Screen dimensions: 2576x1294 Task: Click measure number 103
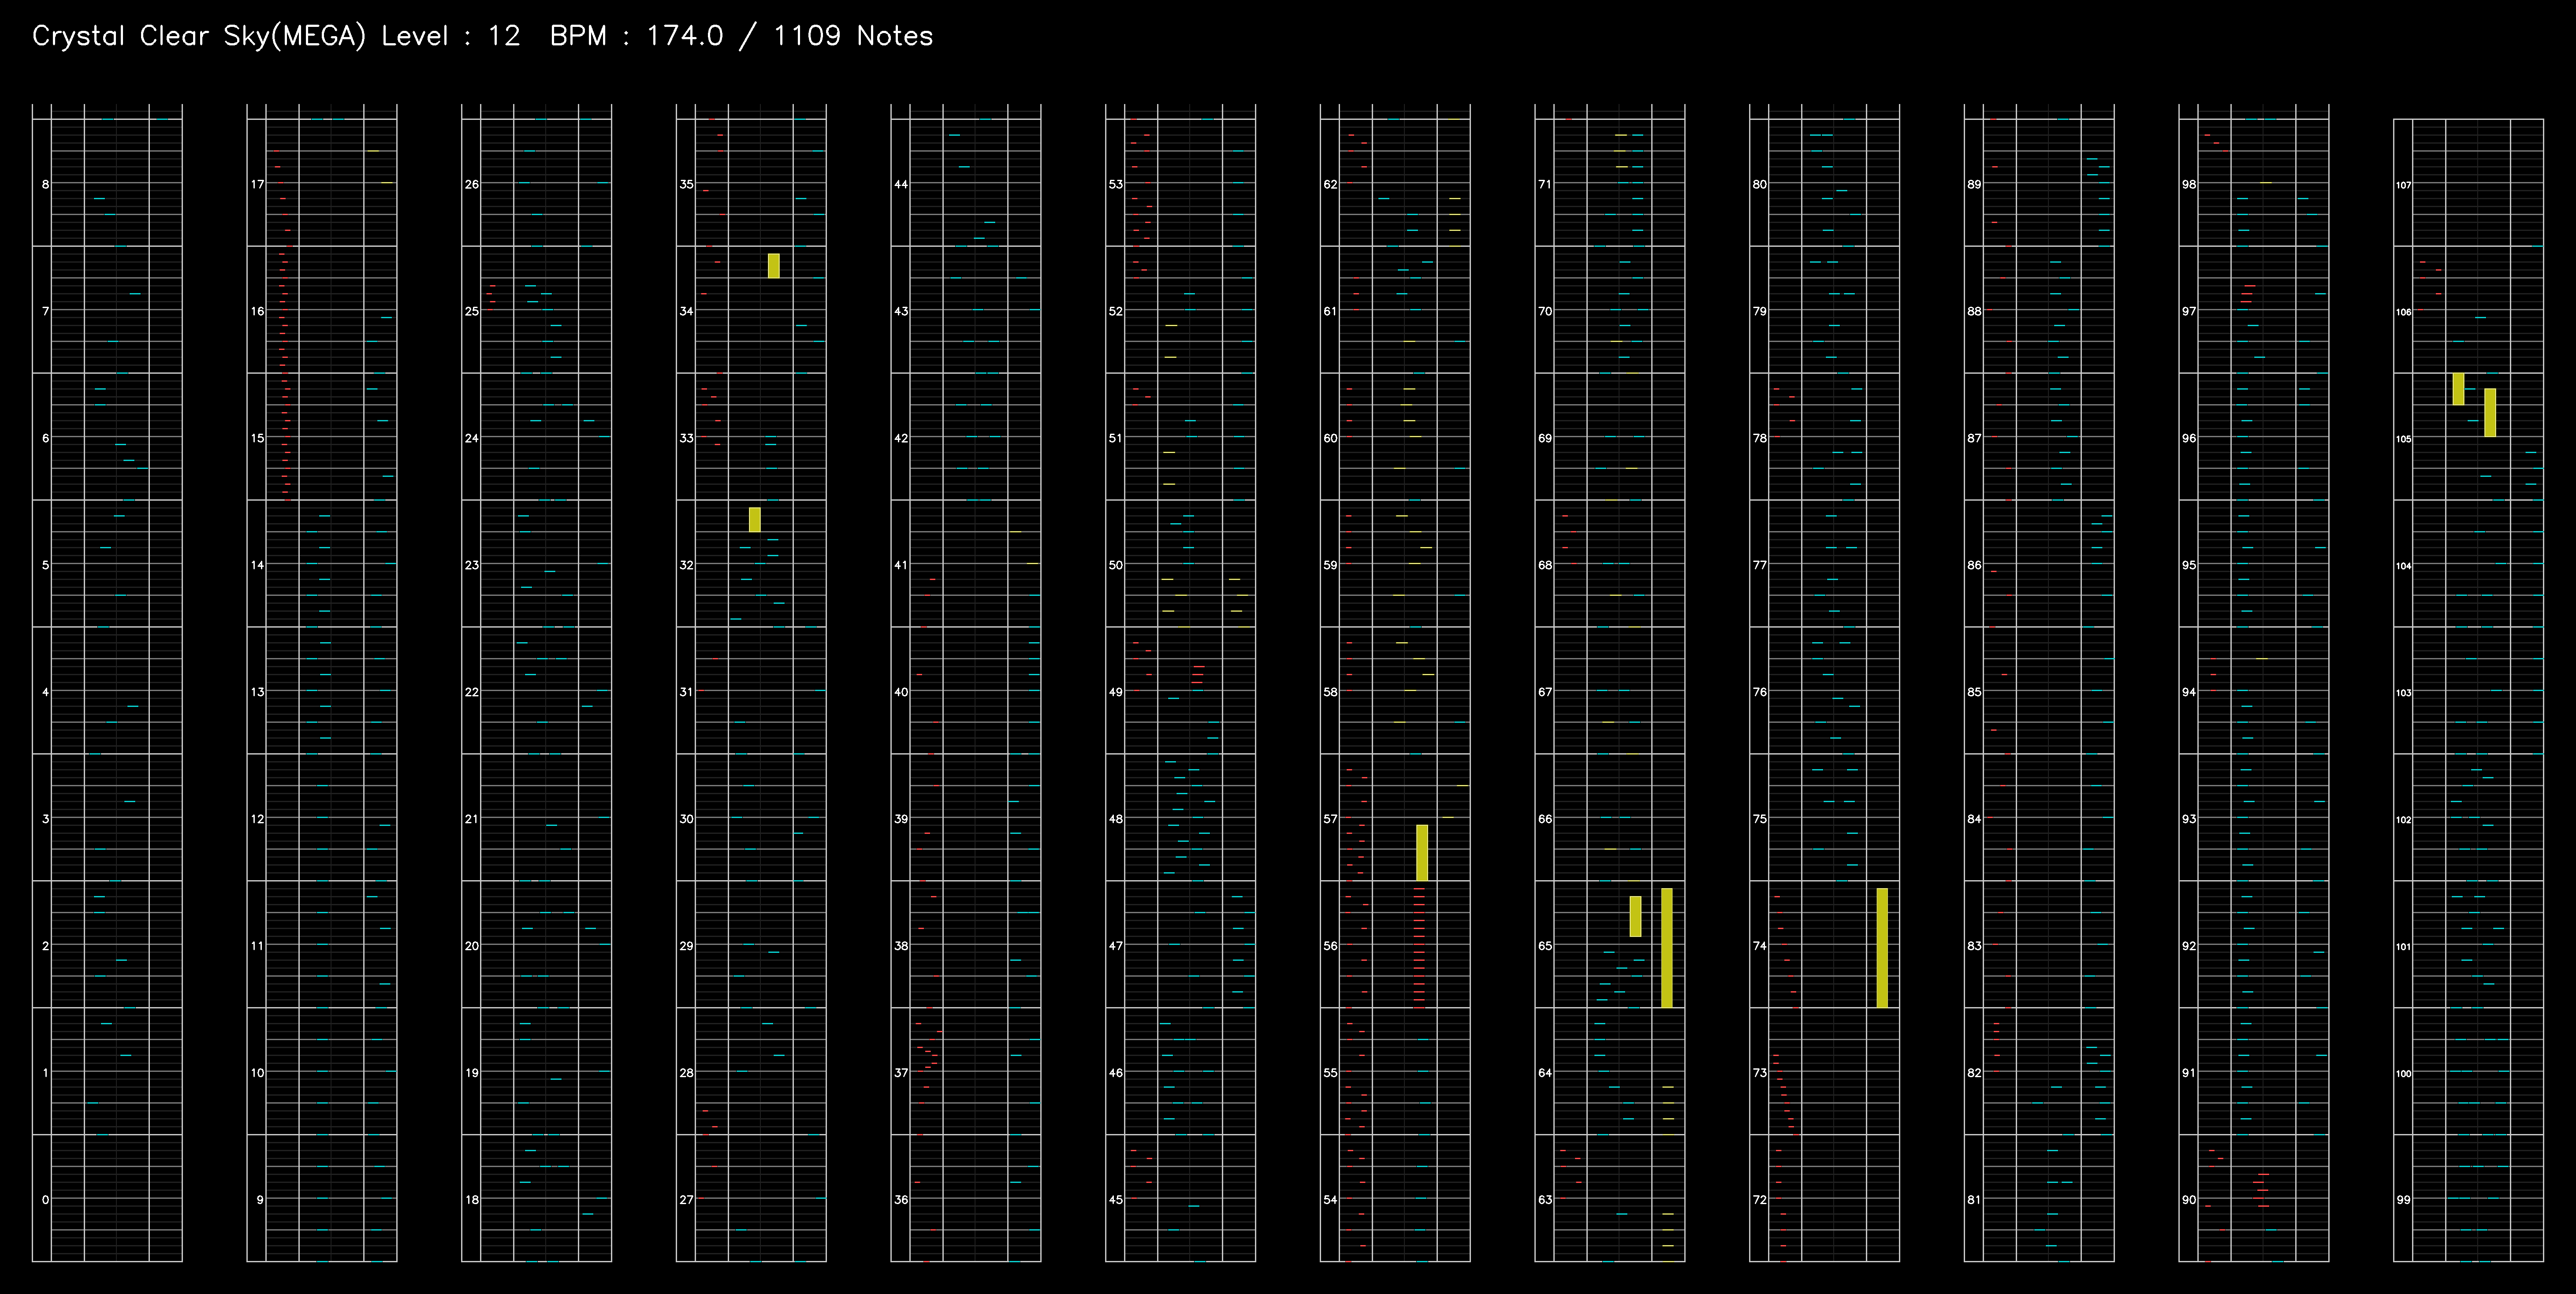point(2404,693)
